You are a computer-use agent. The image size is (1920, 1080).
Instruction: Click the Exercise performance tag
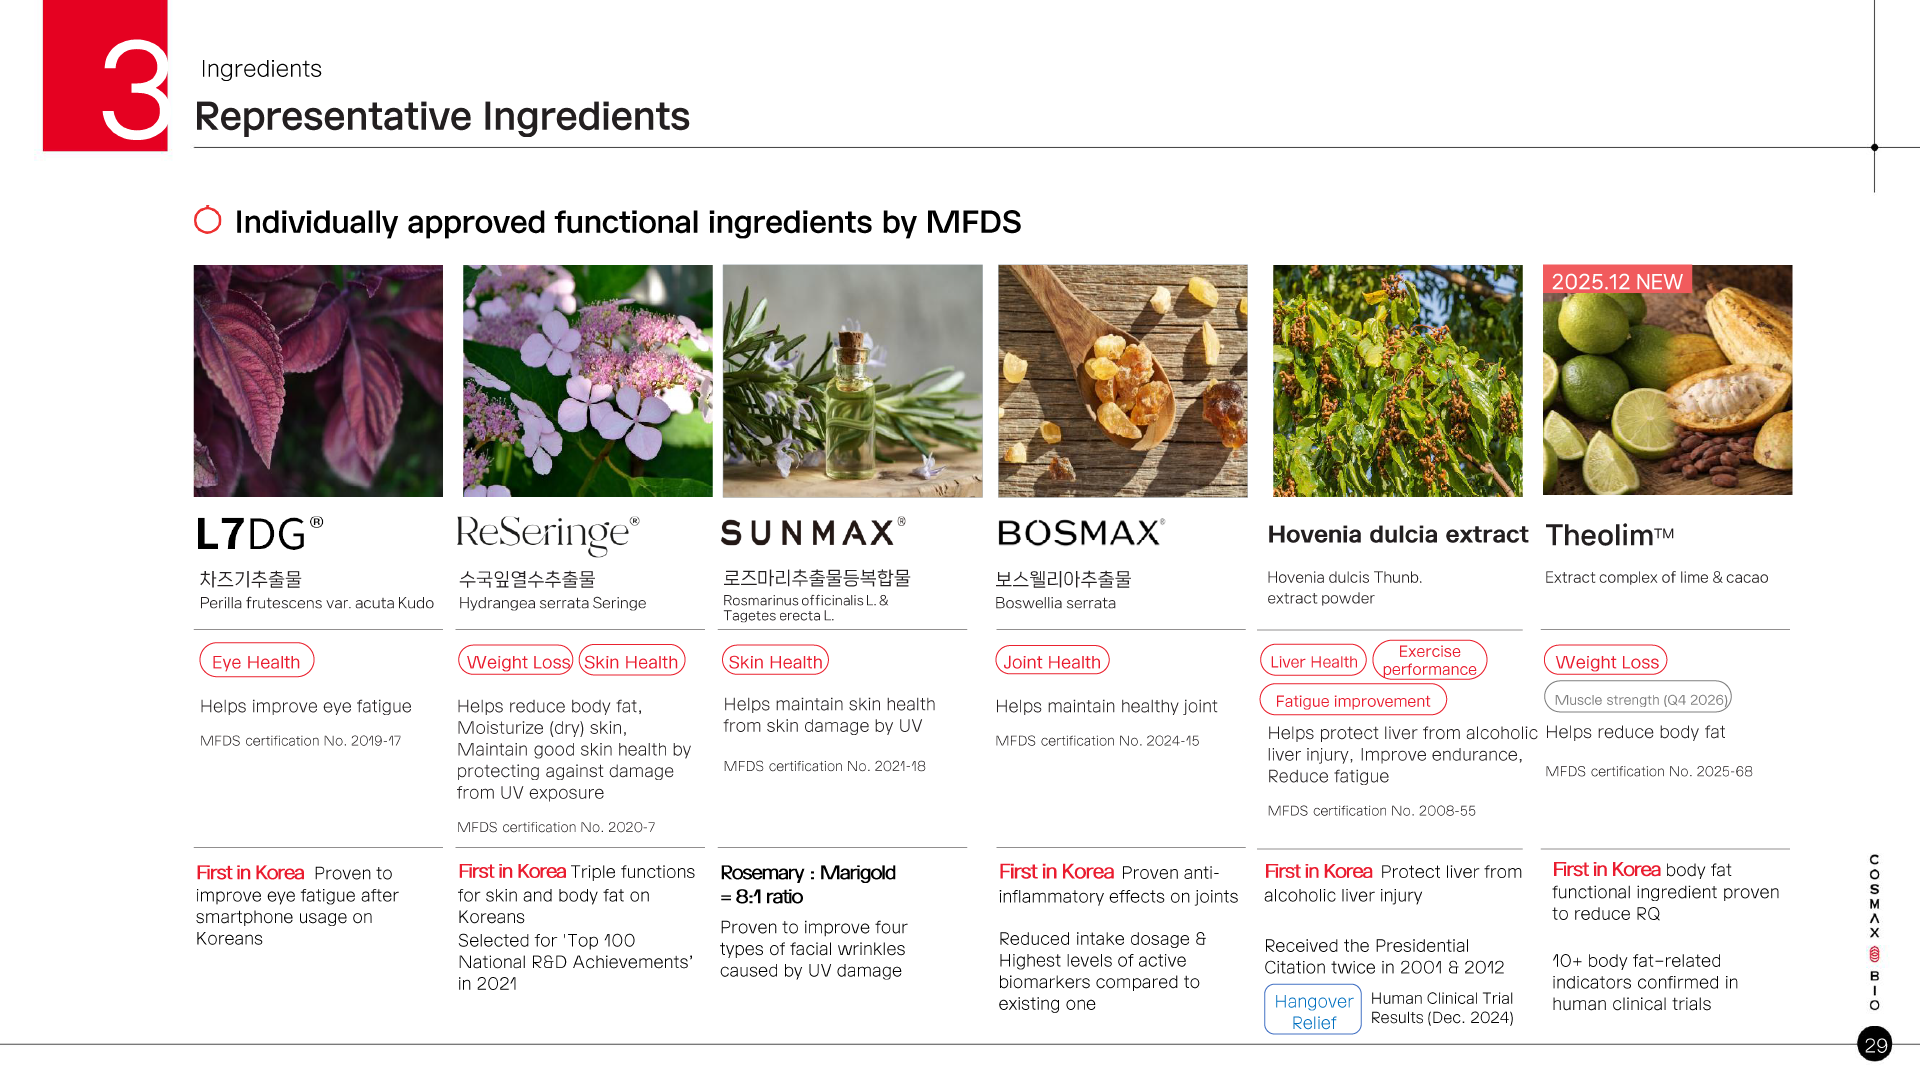coord(1429,660)
